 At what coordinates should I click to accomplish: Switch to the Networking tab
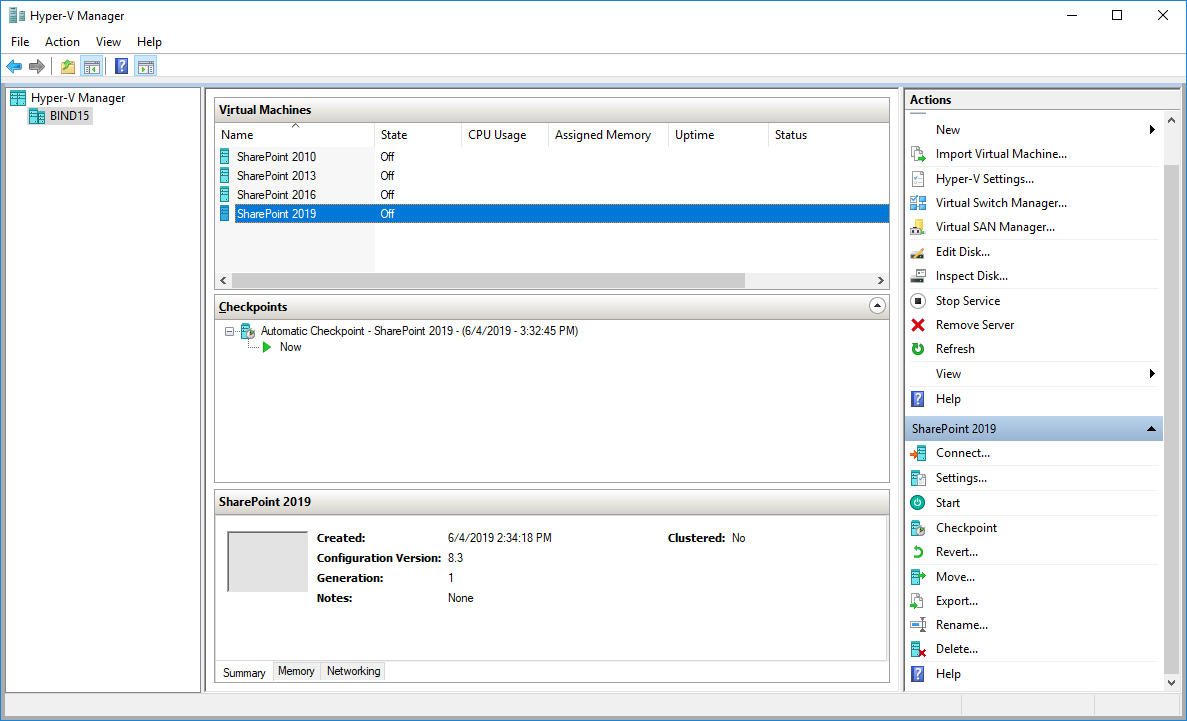(352, 671)
